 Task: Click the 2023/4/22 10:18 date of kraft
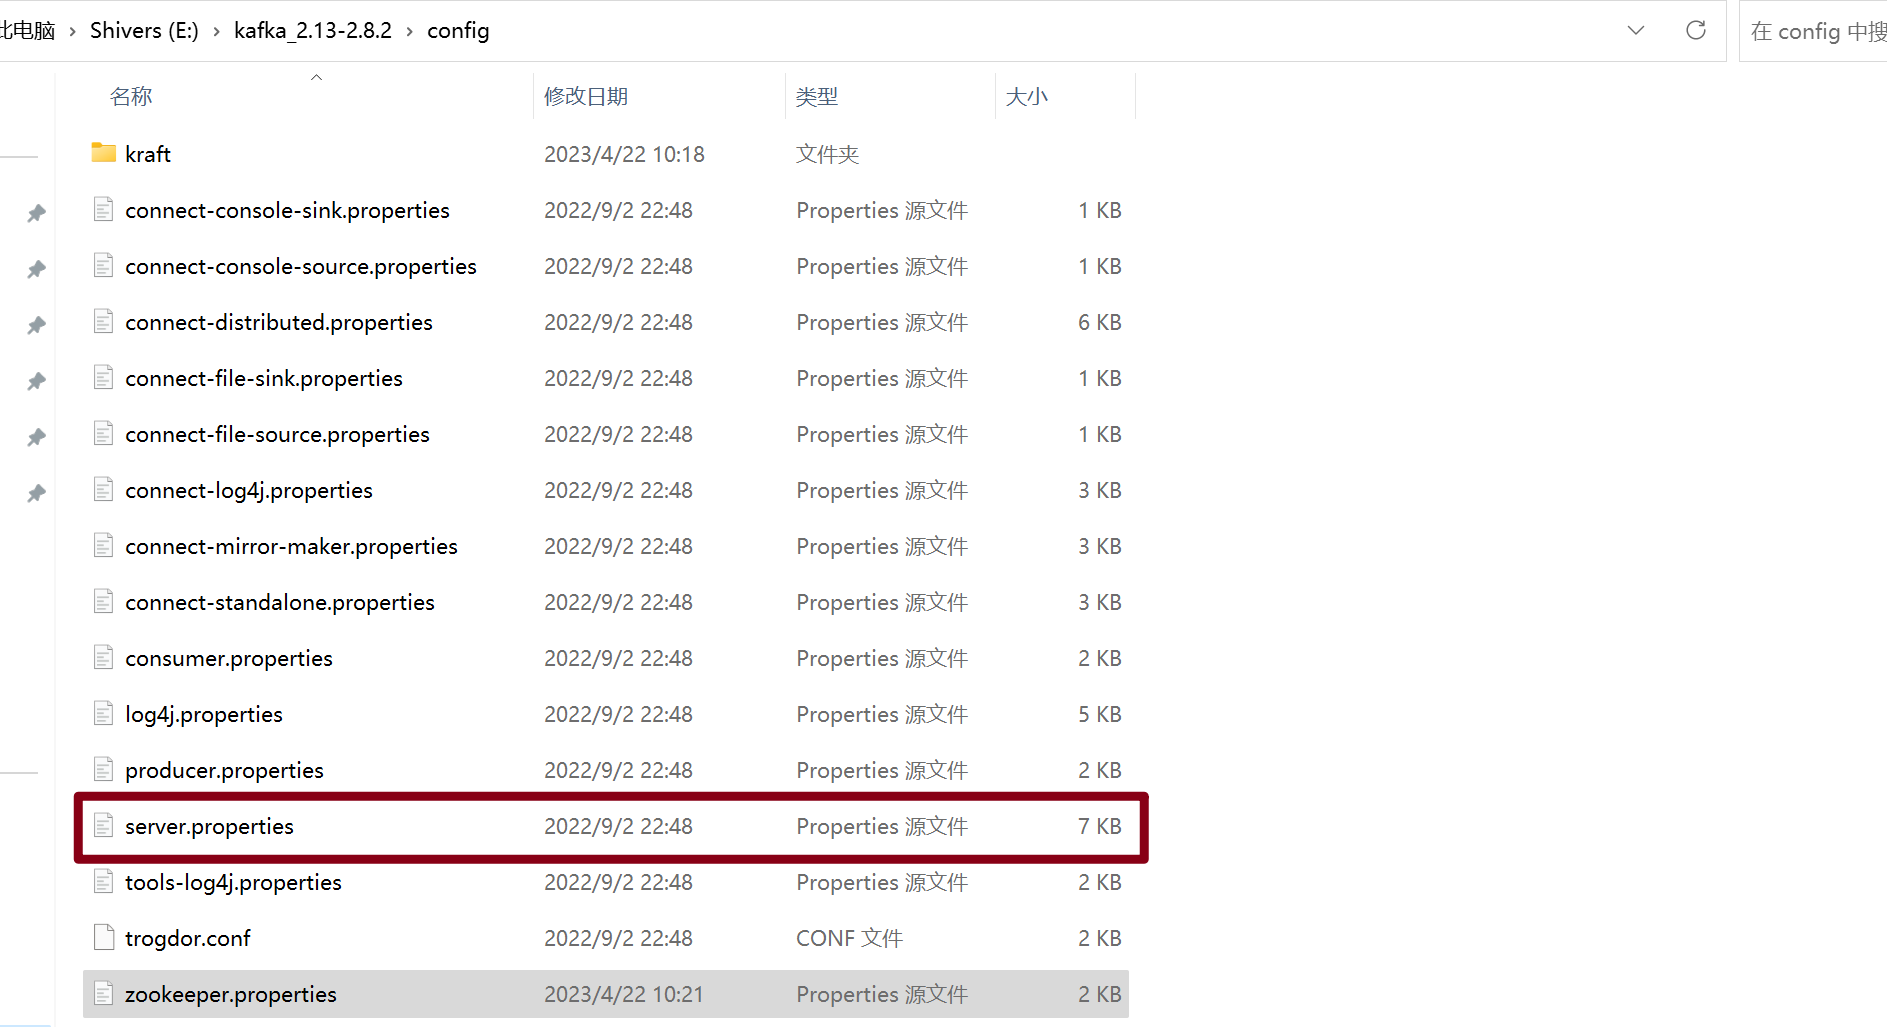pyautogui.click(x=624, y=154)
